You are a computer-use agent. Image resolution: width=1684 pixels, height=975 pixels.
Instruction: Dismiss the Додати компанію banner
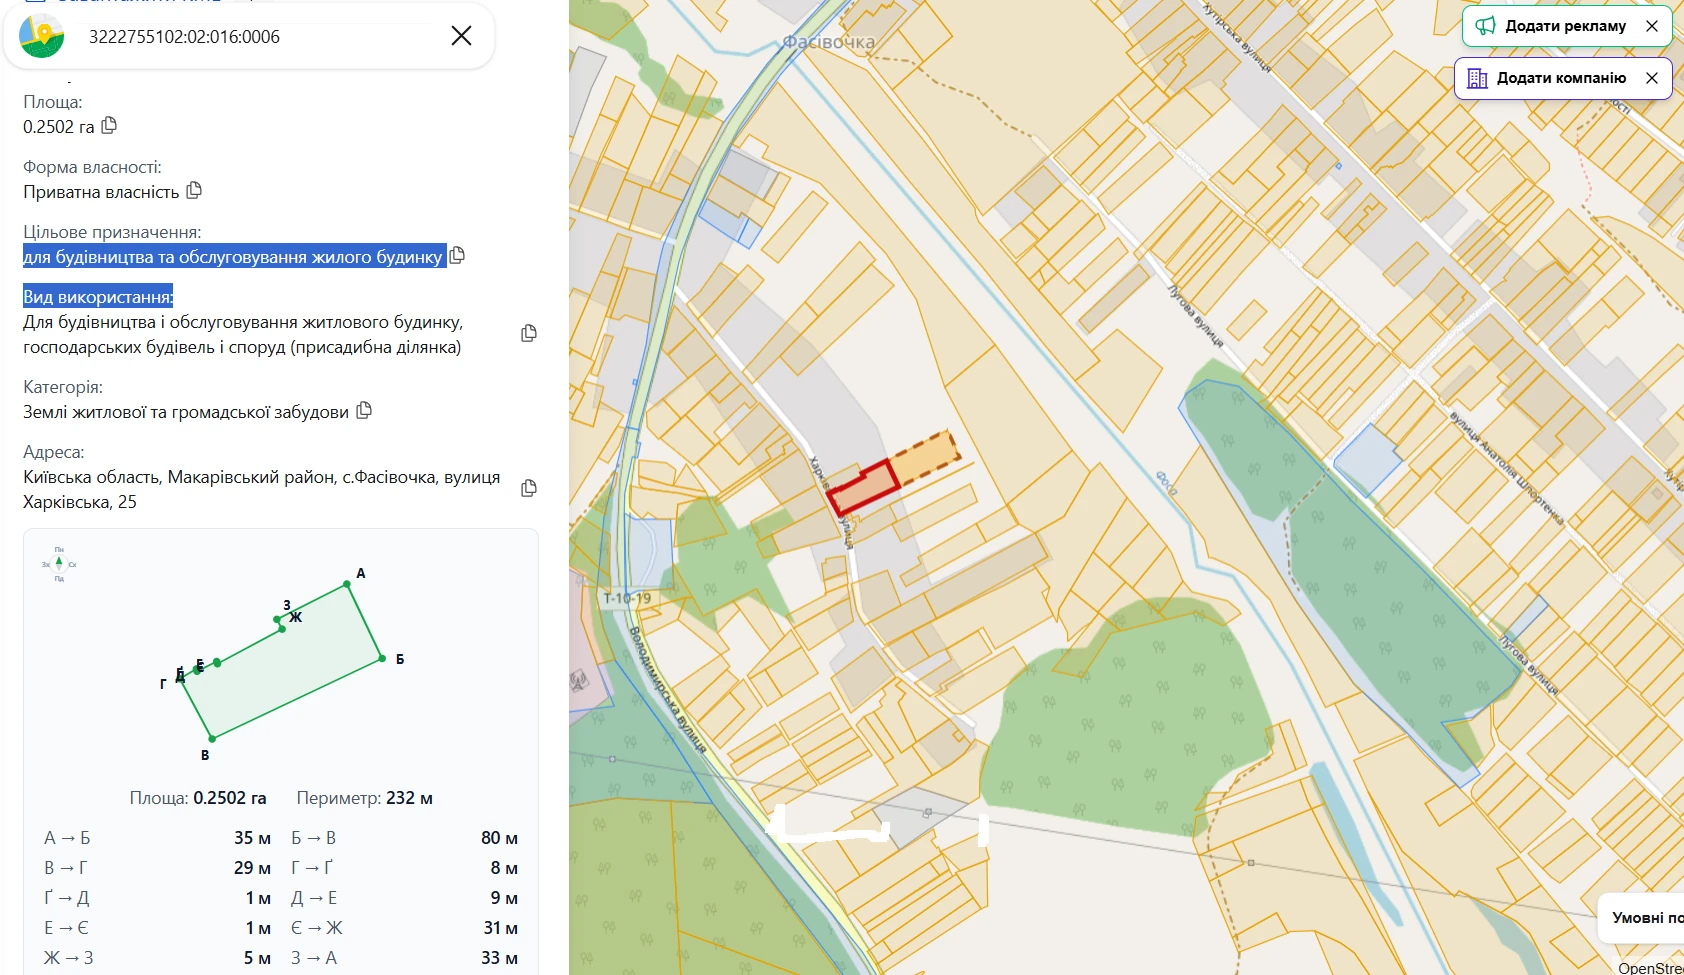click(1652, 78)
